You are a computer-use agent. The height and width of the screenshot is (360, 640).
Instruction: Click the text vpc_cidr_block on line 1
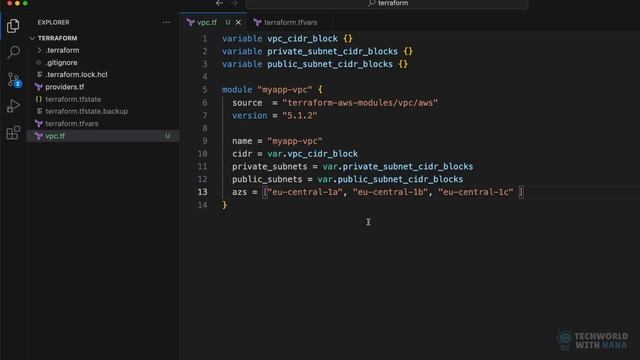click(x=302, y=39)
